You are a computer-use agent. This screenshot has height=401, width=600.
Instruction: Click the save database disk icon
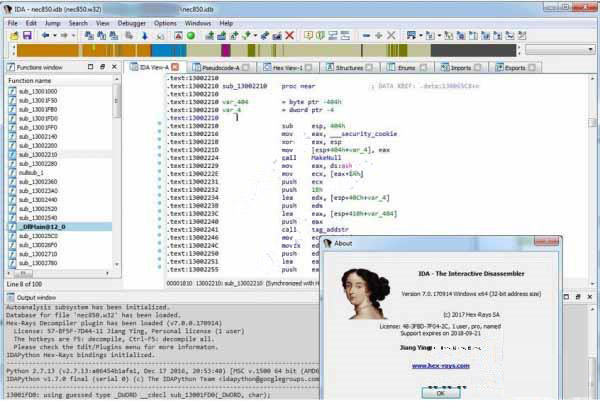click(x=26, y=35)
